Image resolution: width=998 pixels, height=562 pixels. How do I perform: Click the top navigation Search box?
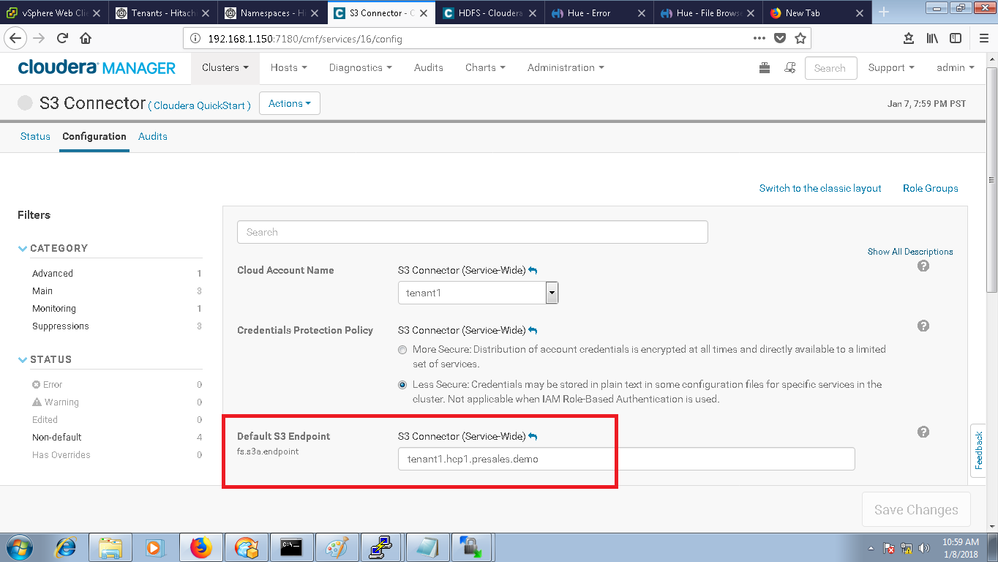831,68
